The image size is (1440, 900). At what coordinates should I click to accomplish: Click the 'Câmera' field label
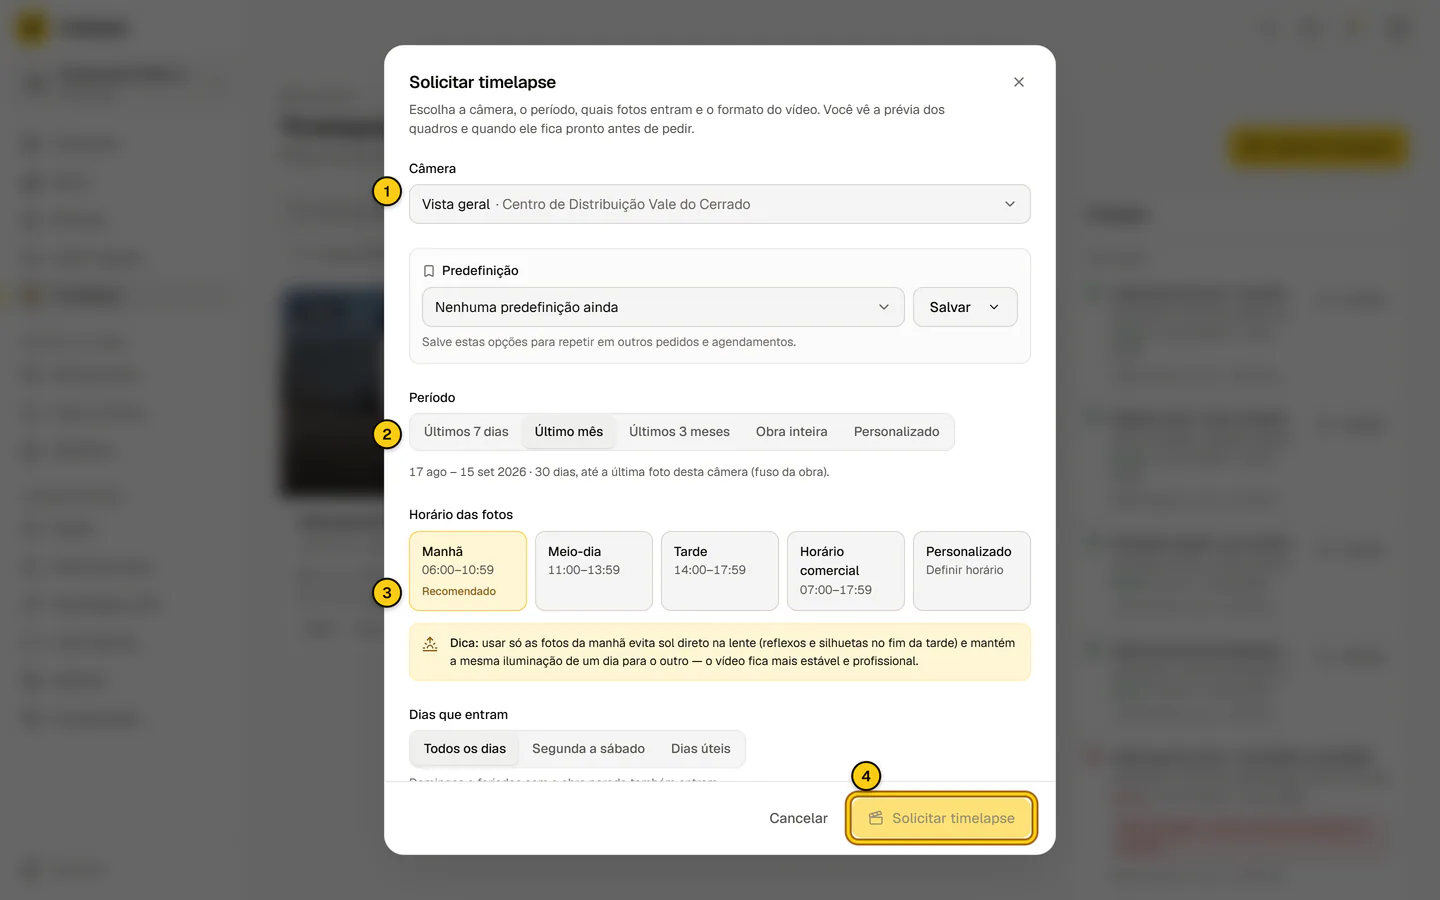pos(432,169)
